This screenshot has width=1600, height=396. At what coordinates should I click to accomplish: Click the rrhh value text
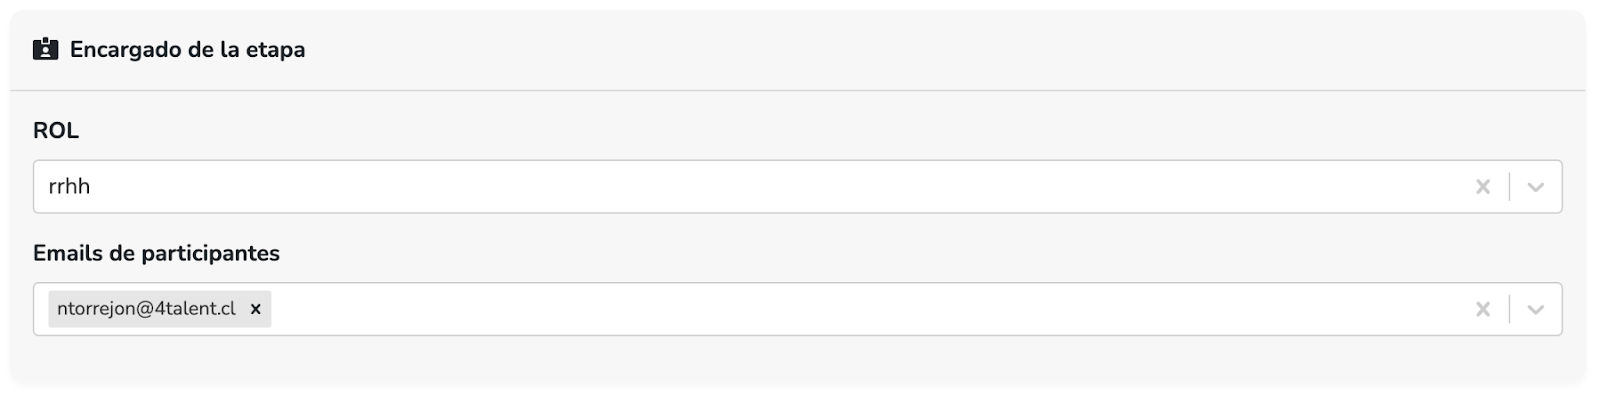(69, 186)
